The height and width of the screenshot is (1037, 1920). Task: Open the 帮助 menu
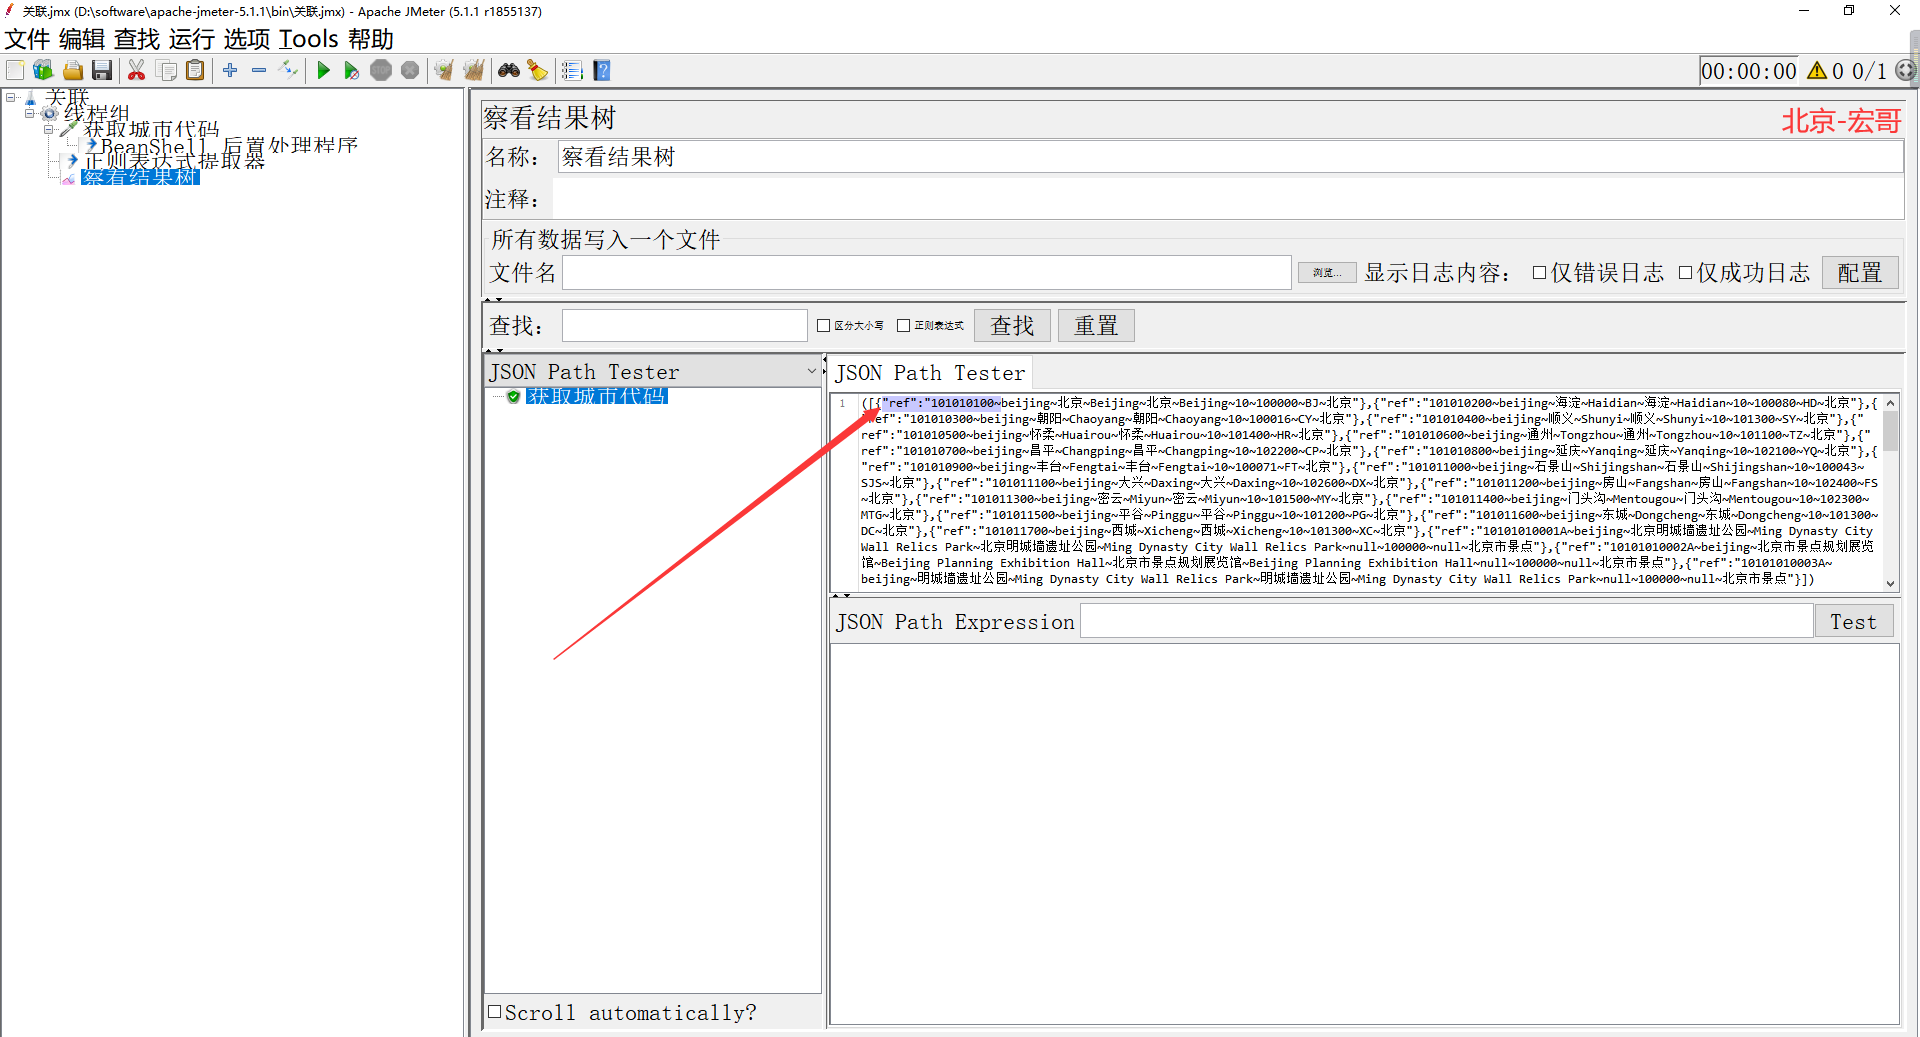(371, 39)
